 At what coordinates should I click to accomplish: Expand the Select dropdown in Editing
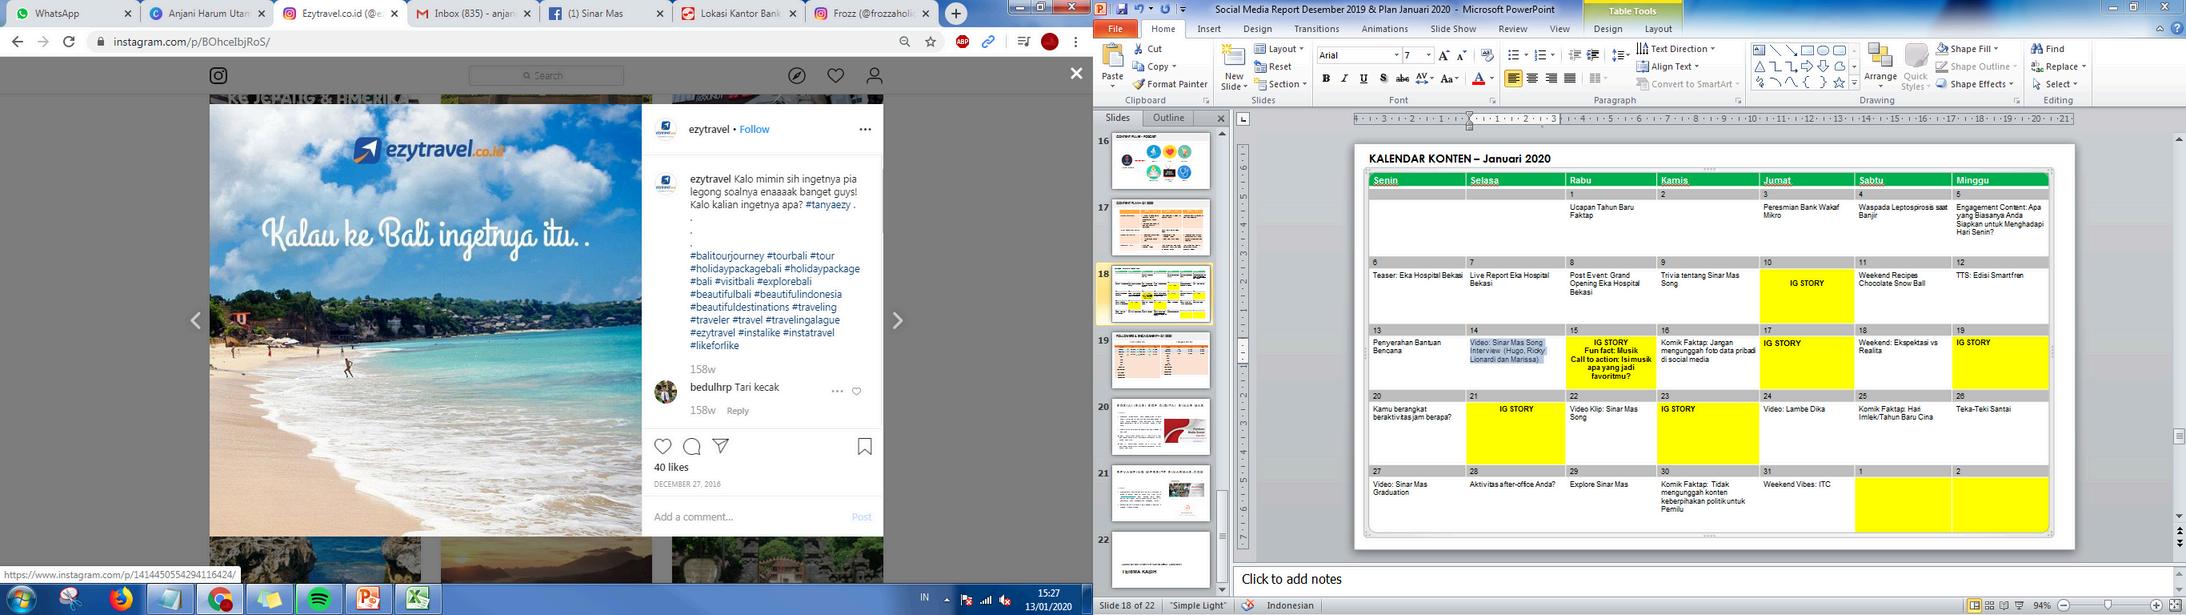click(x=2056, y=84)
